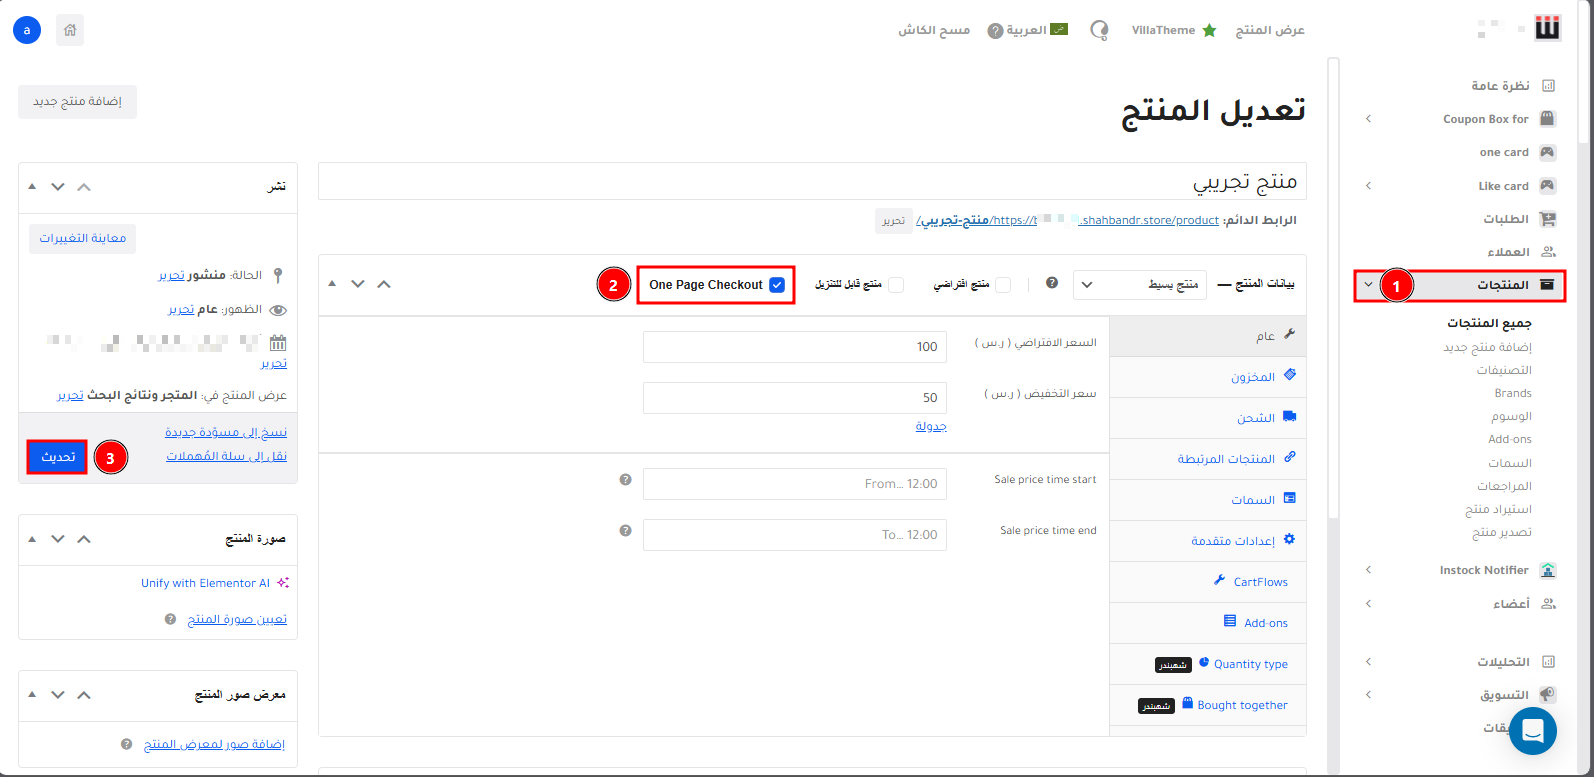Screen dimensions: 1594x777
Task: Click the إضافة منتج جديد button
Action: pos(77,102)
